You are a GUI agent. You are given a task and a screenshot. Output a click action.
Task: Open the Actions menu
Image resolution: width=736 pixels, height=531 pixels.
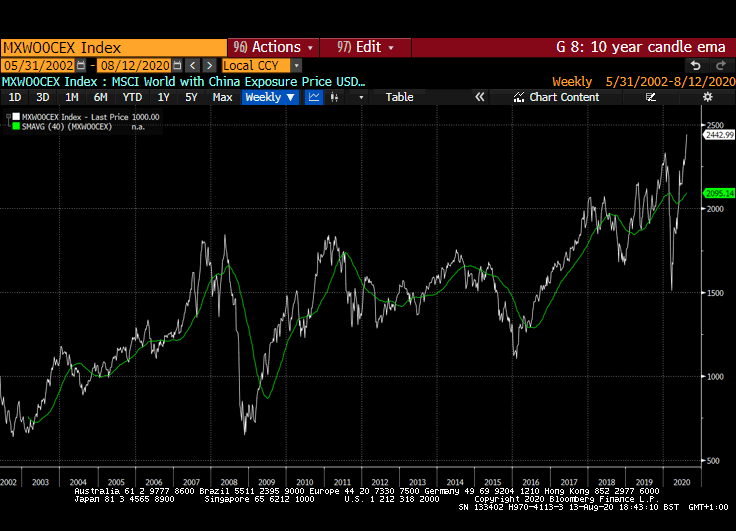point(274,47)
